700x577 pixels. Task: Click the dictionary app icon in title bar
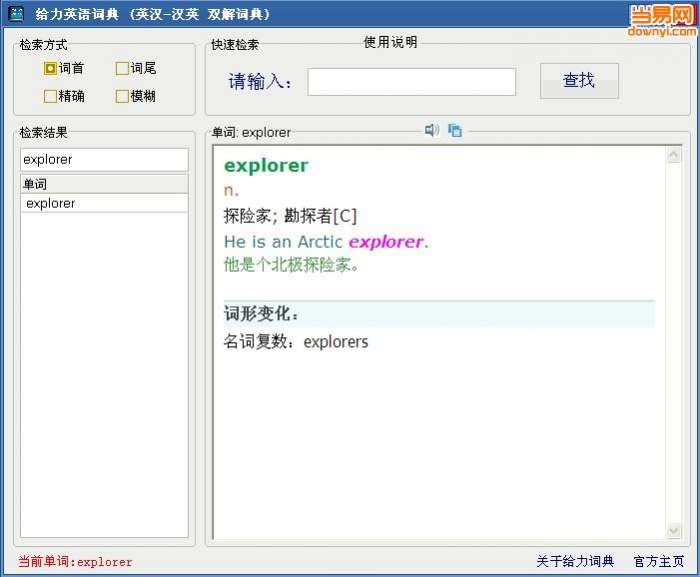point(17,14)
